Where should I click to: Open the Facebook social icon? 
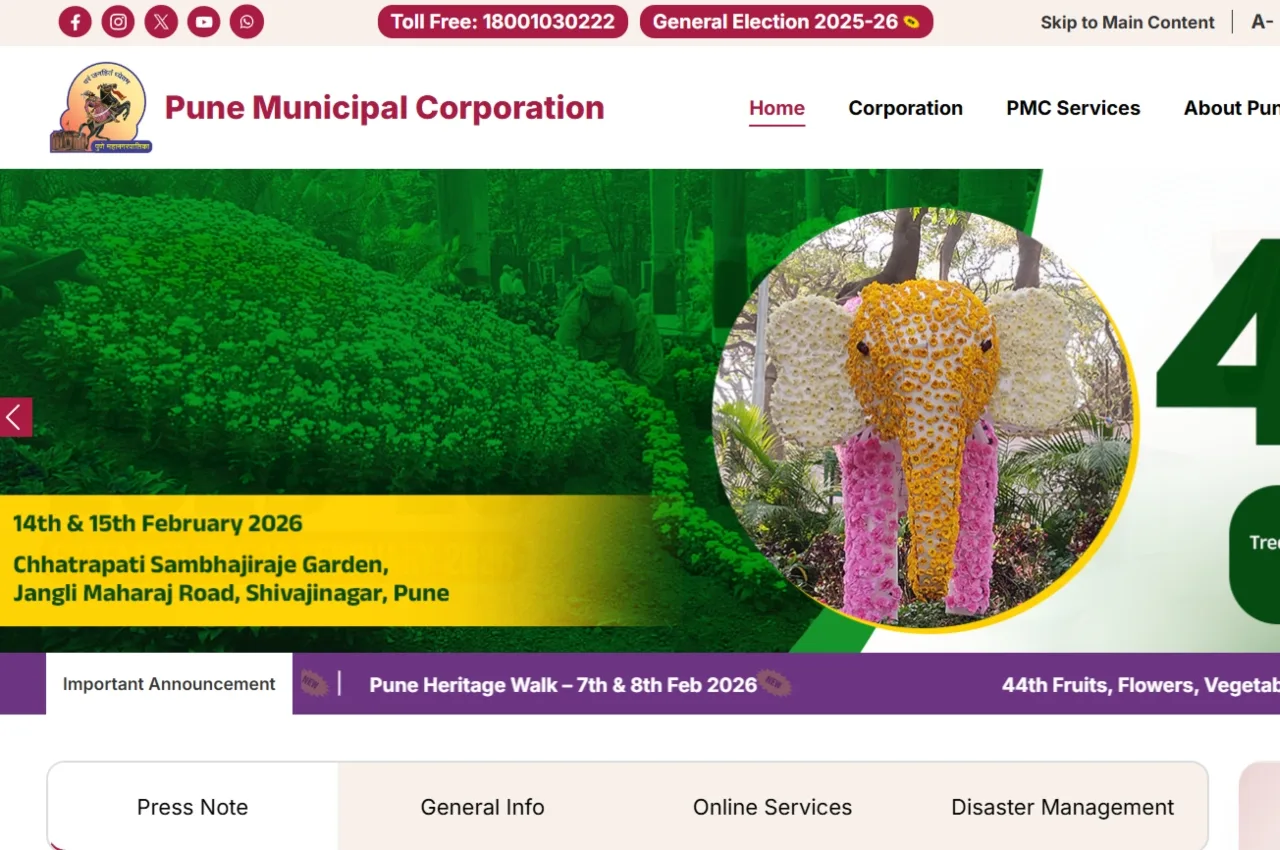(75, 21)
